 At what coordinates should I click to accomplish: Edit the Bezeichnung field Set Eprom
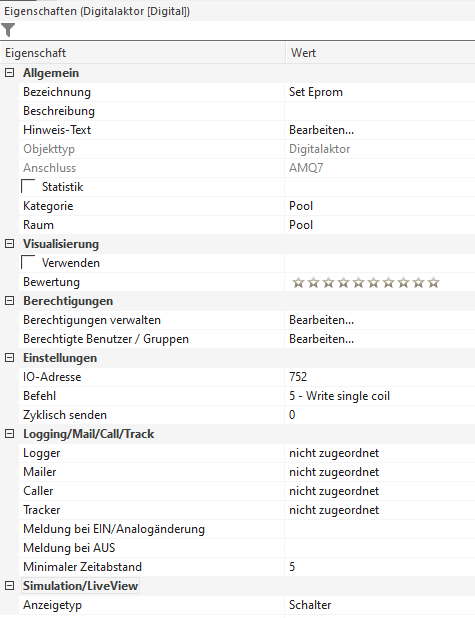380,92
